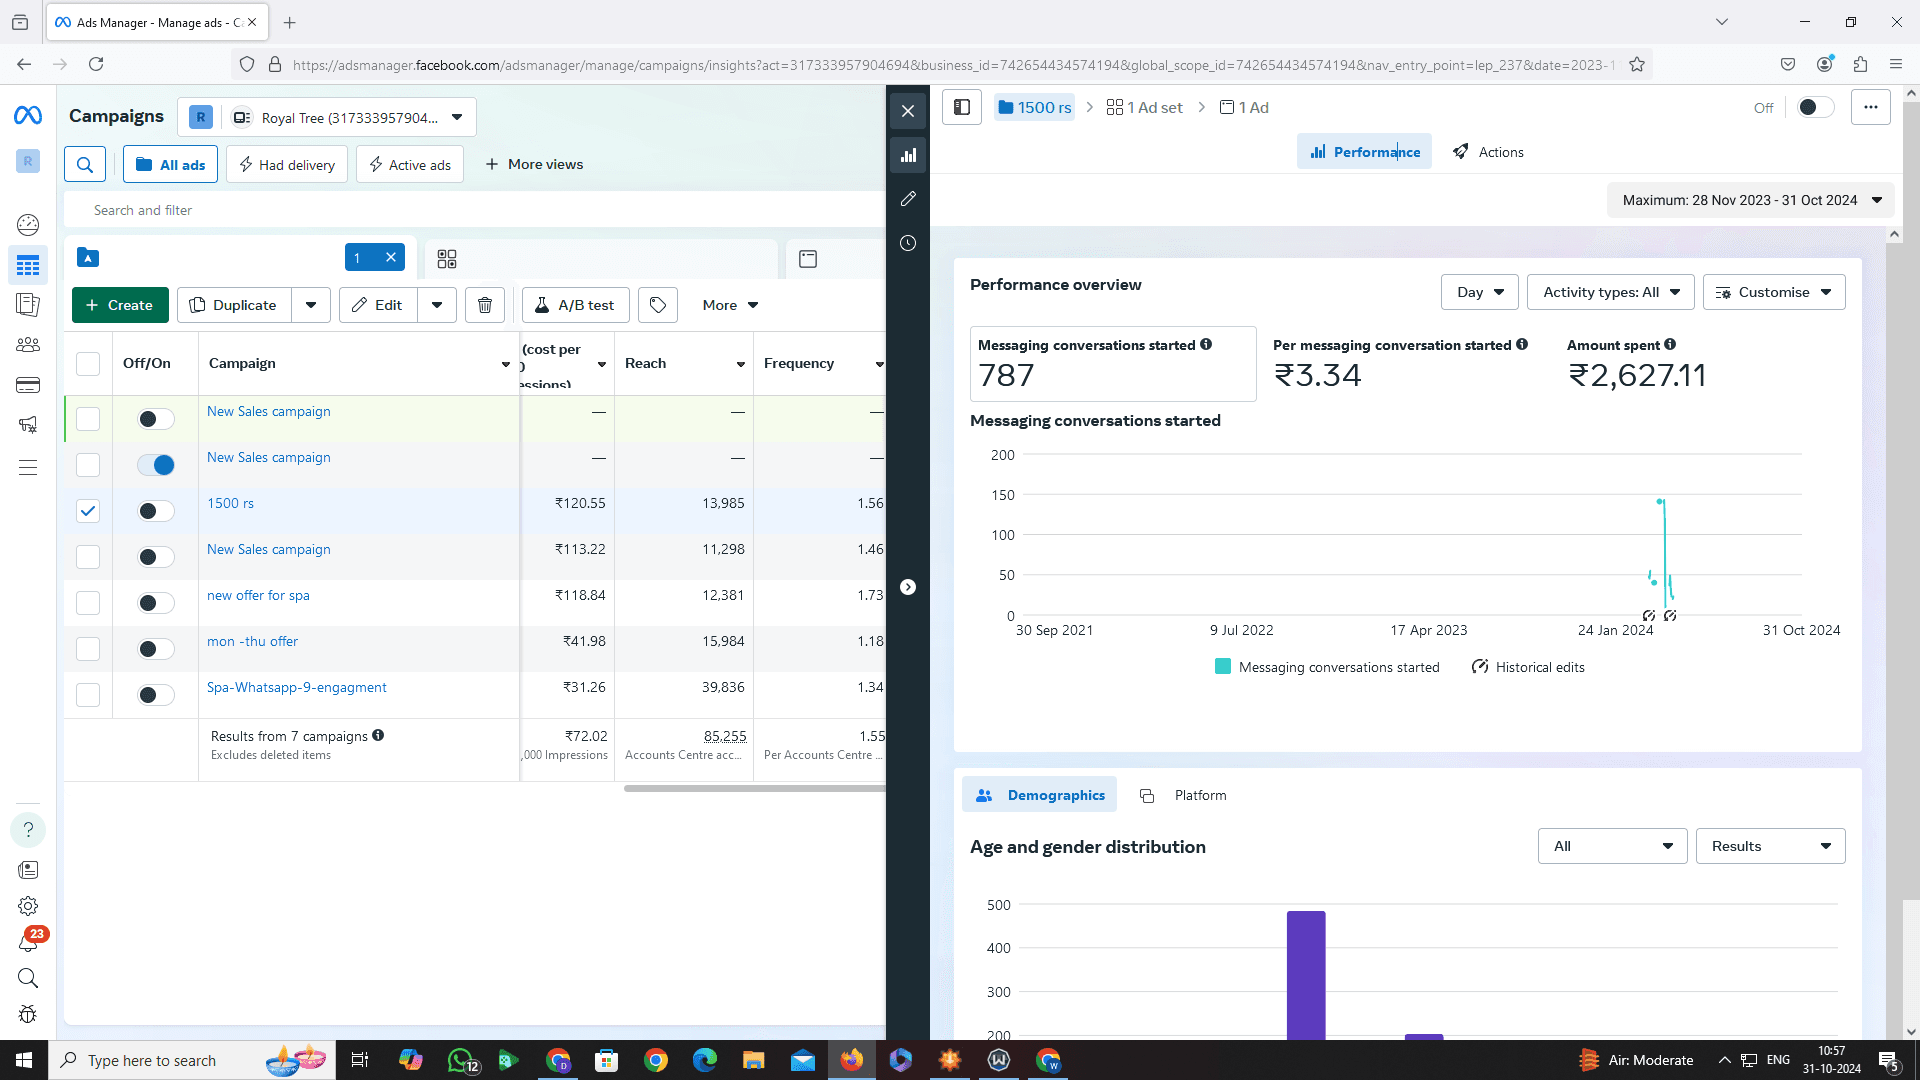Click the Performance analytics icon
This screenshot has height=1080, width=1920.
(x=909, y=154)
